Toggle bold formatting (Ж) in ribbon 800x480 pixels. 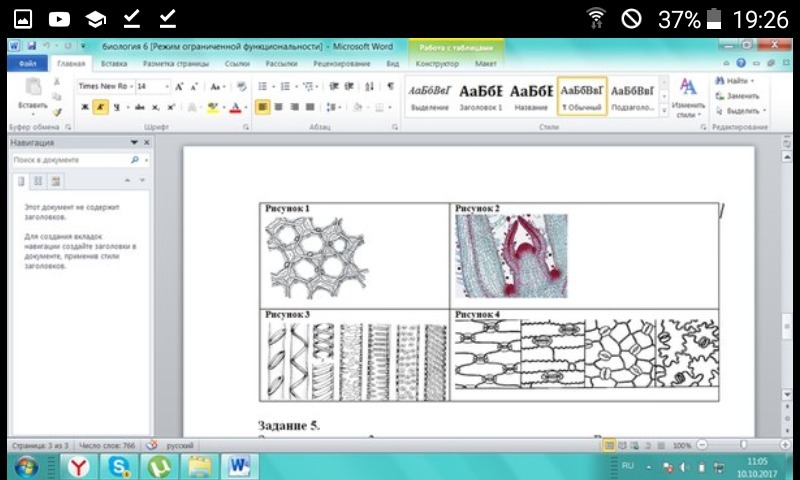coord(85,107)
